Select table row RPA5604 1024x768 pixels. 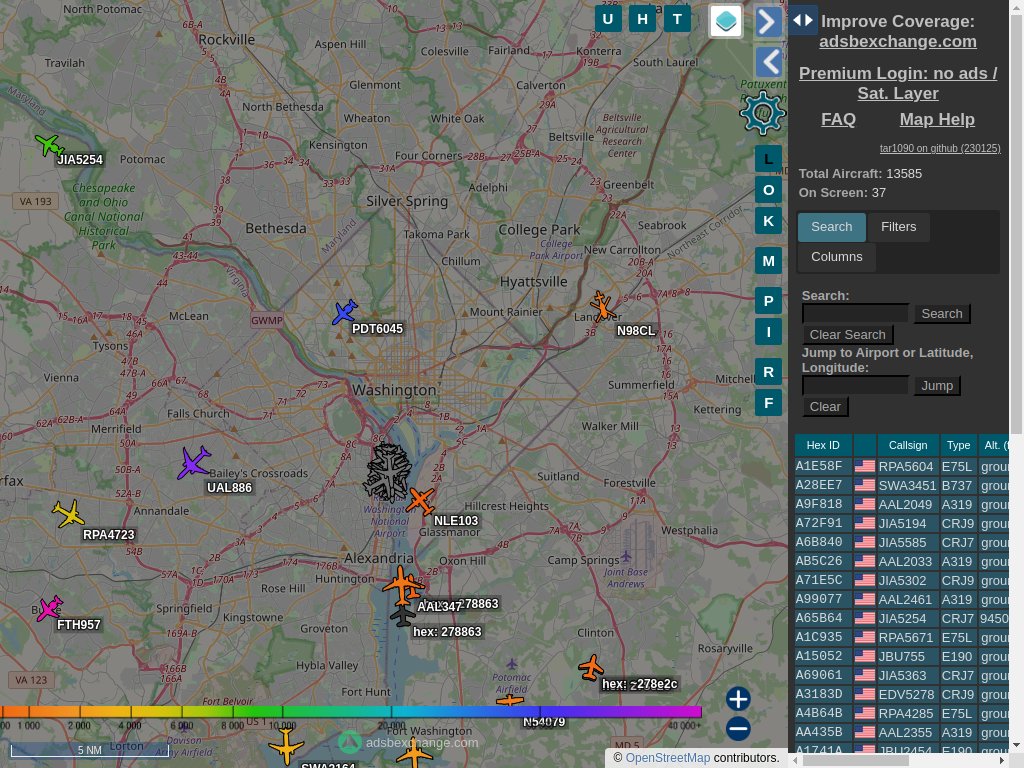tap(902, 466)
